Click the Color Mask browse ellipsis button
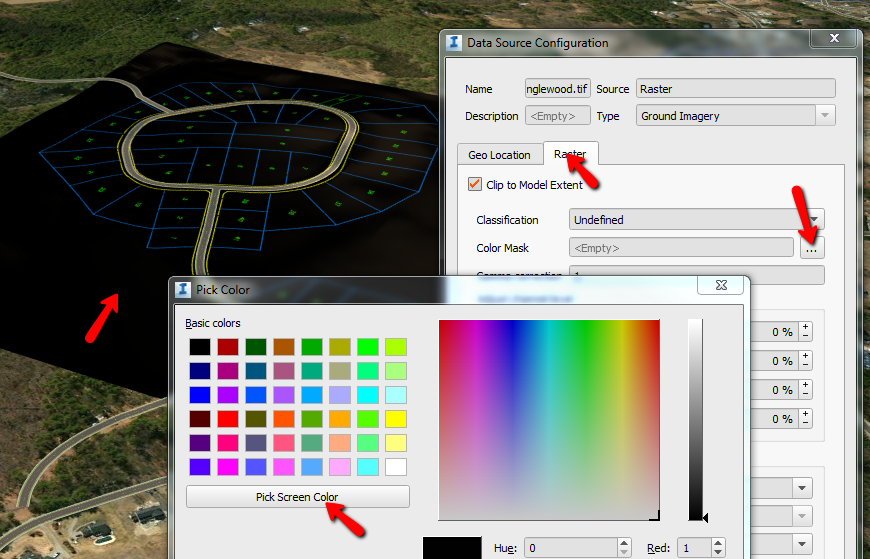Image resolution: width=870 pixels, height=559 pixels. 812,248
